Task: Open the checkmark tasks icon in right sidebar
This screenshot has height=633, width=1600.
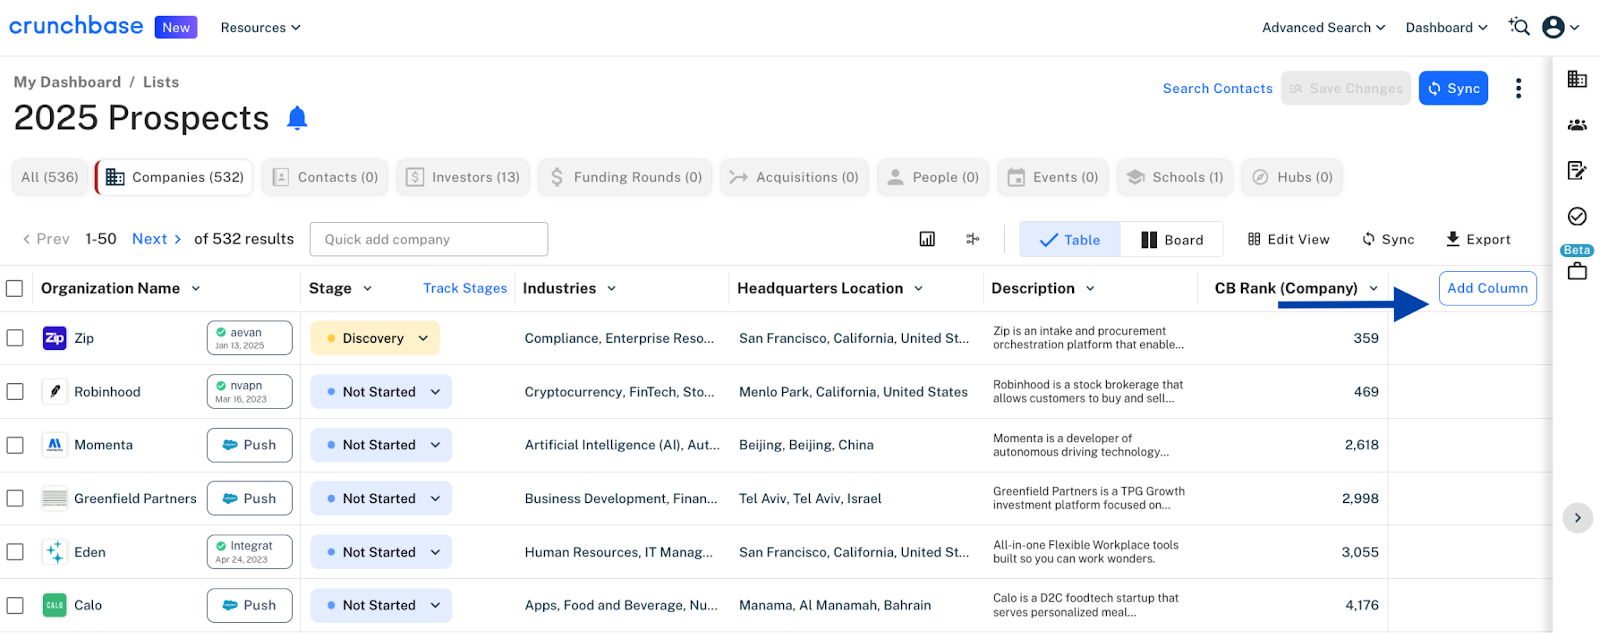Action: click(1577, 216)
